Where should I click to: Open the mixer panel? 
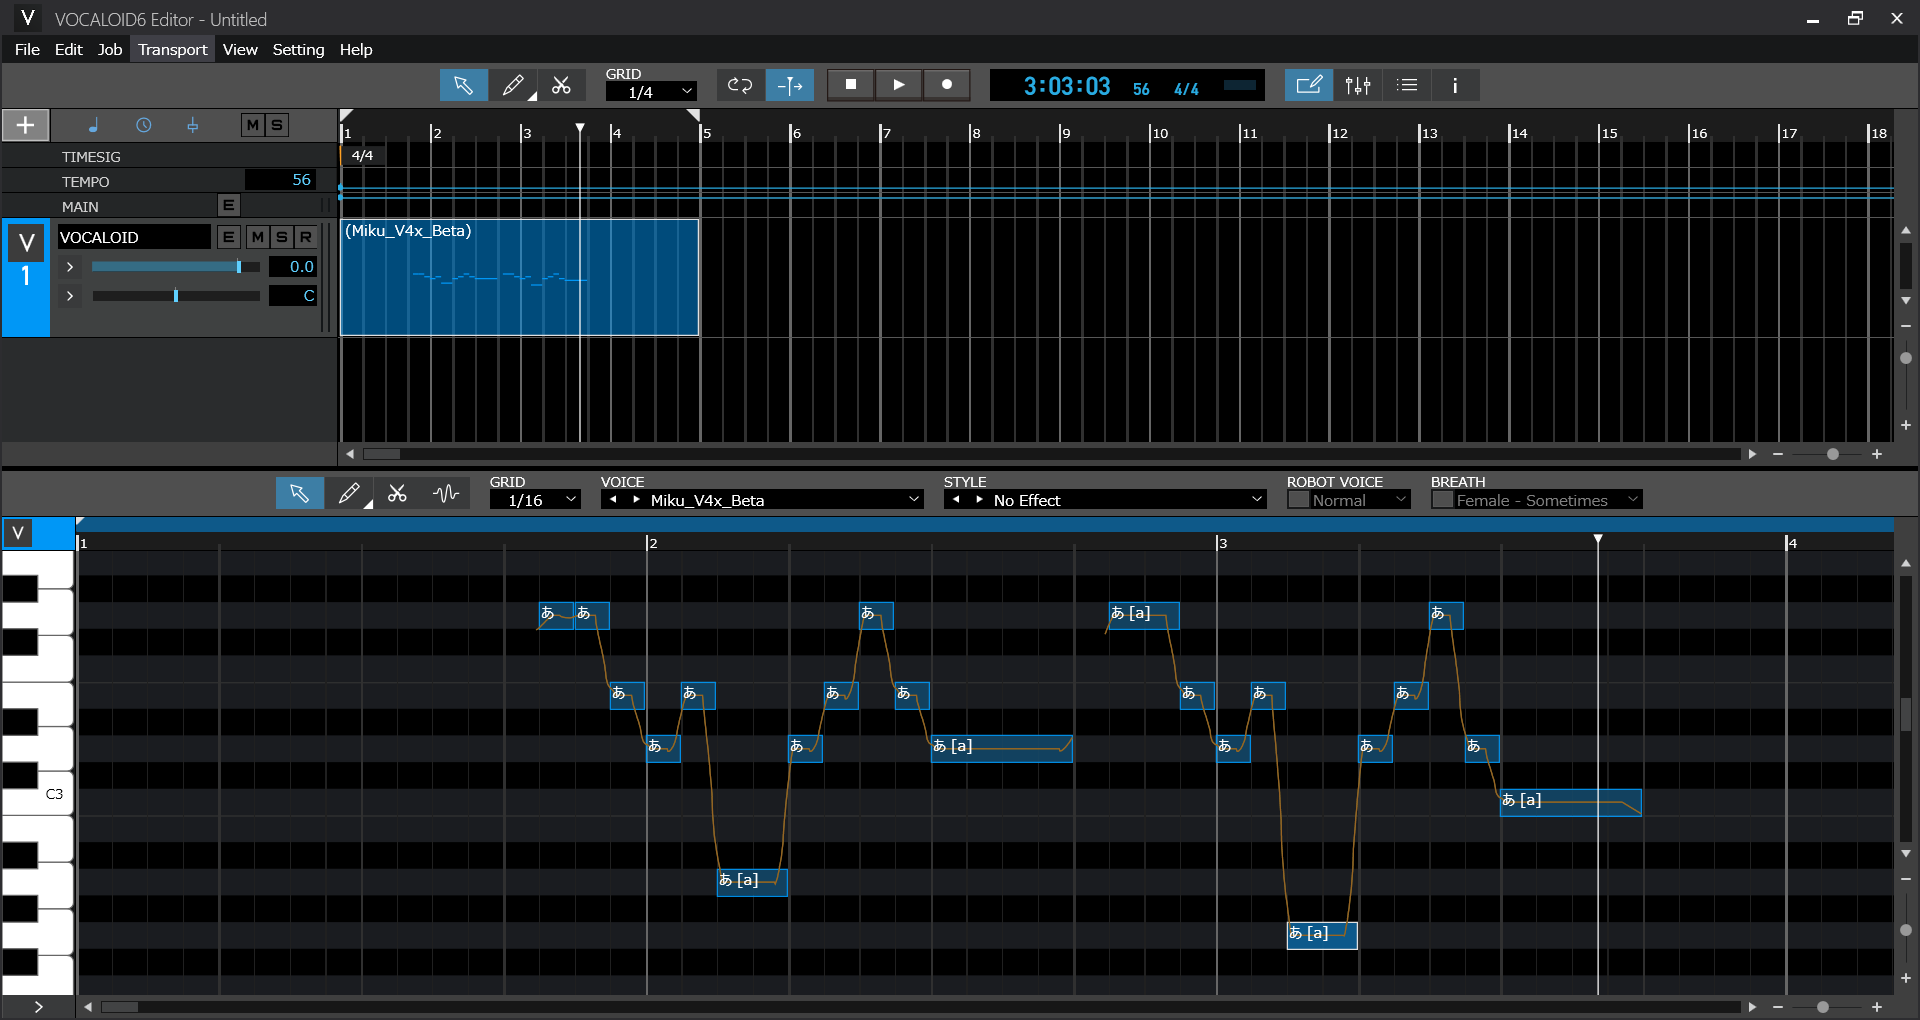coord(1358,85)
